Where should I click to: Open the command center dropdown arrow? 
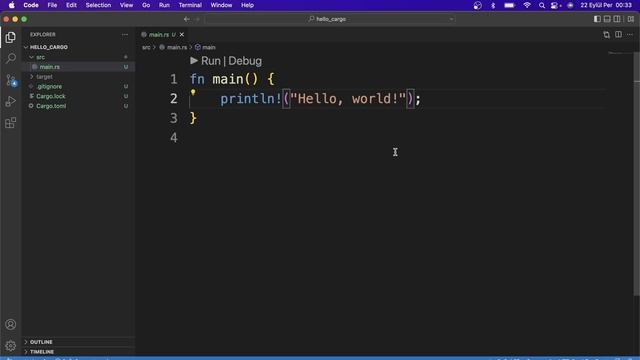[451, 19]
